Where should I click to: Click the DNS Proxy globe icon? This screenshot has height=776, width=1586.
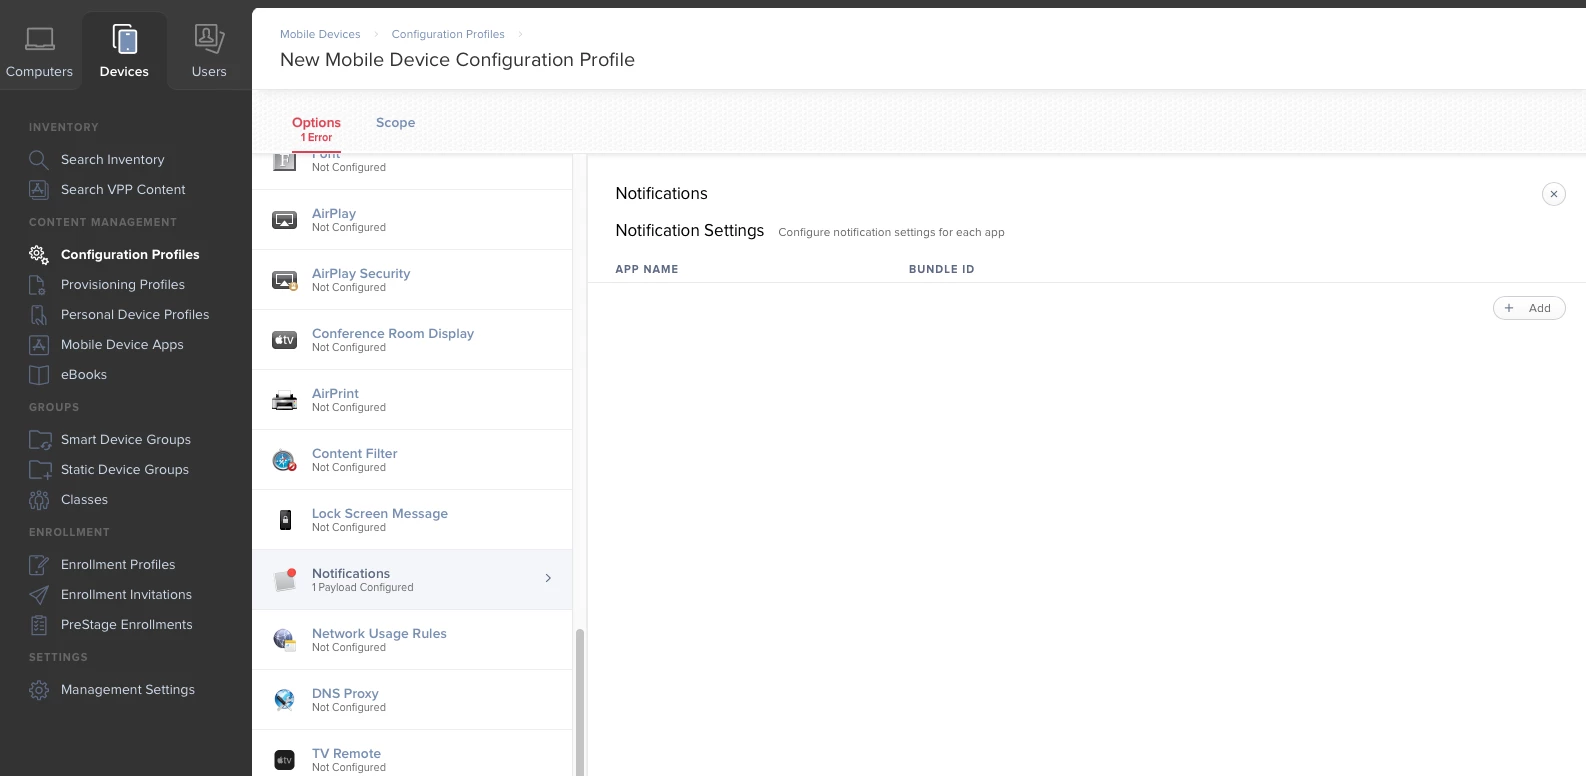[x=285, y=700]
